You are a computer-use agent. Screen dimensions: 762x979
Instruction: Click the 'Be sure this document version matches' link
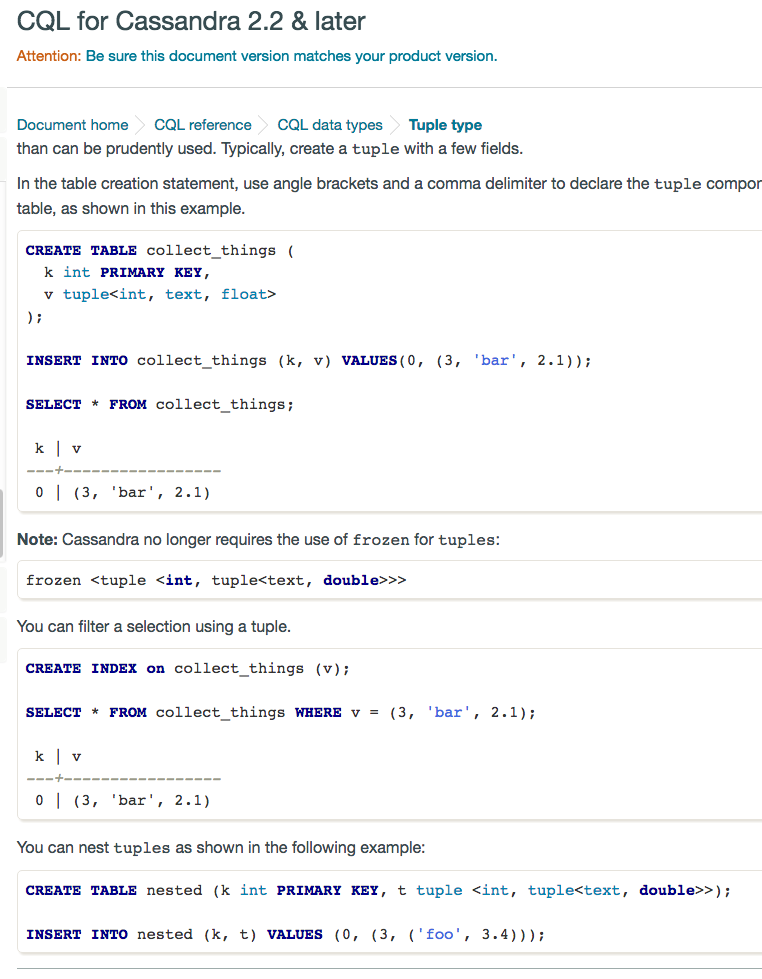click(x=291, y=56)
